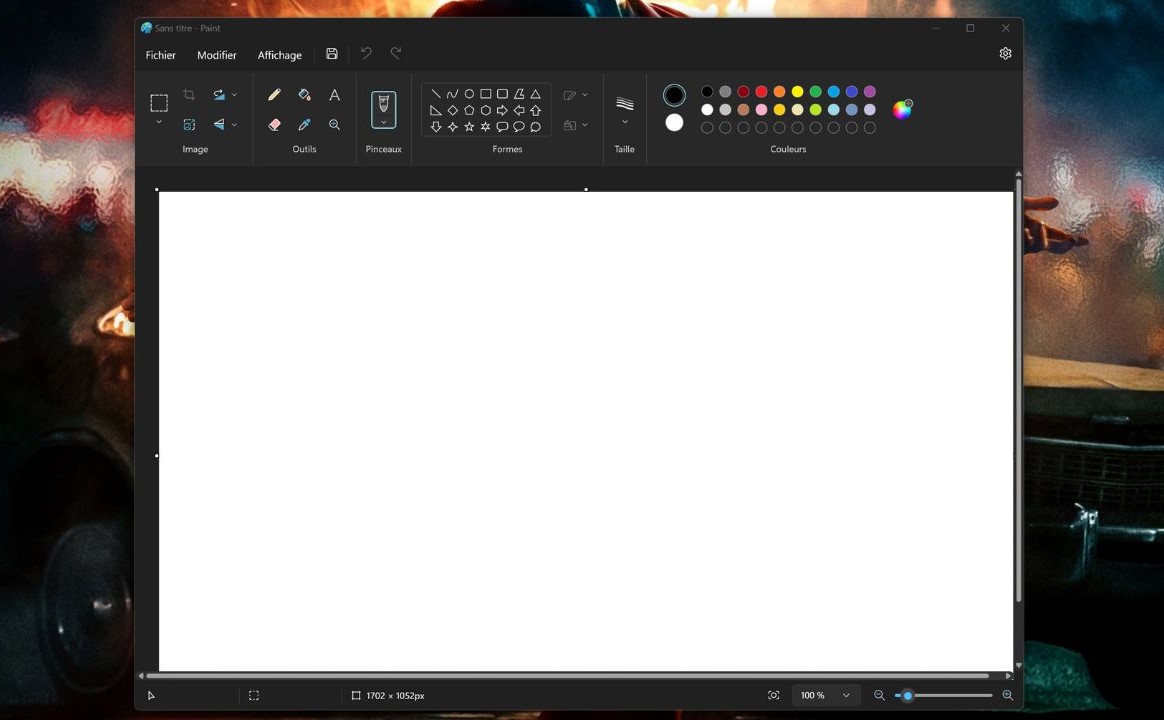Image resolution: width=1164 pixels, height=720 pixels.
Task: Choose the five-point star shape
Action: point(469,127)
